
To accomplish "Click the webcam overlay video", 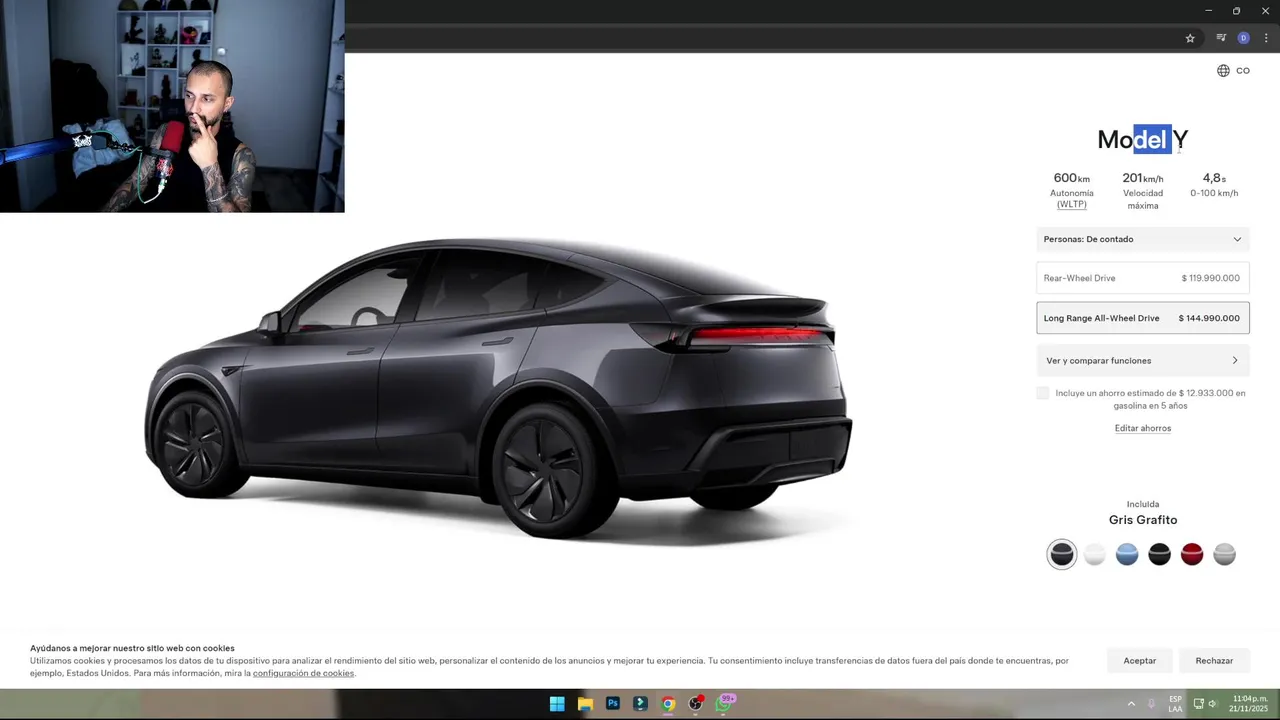I will pyautogui.click(x=172, y=106).
